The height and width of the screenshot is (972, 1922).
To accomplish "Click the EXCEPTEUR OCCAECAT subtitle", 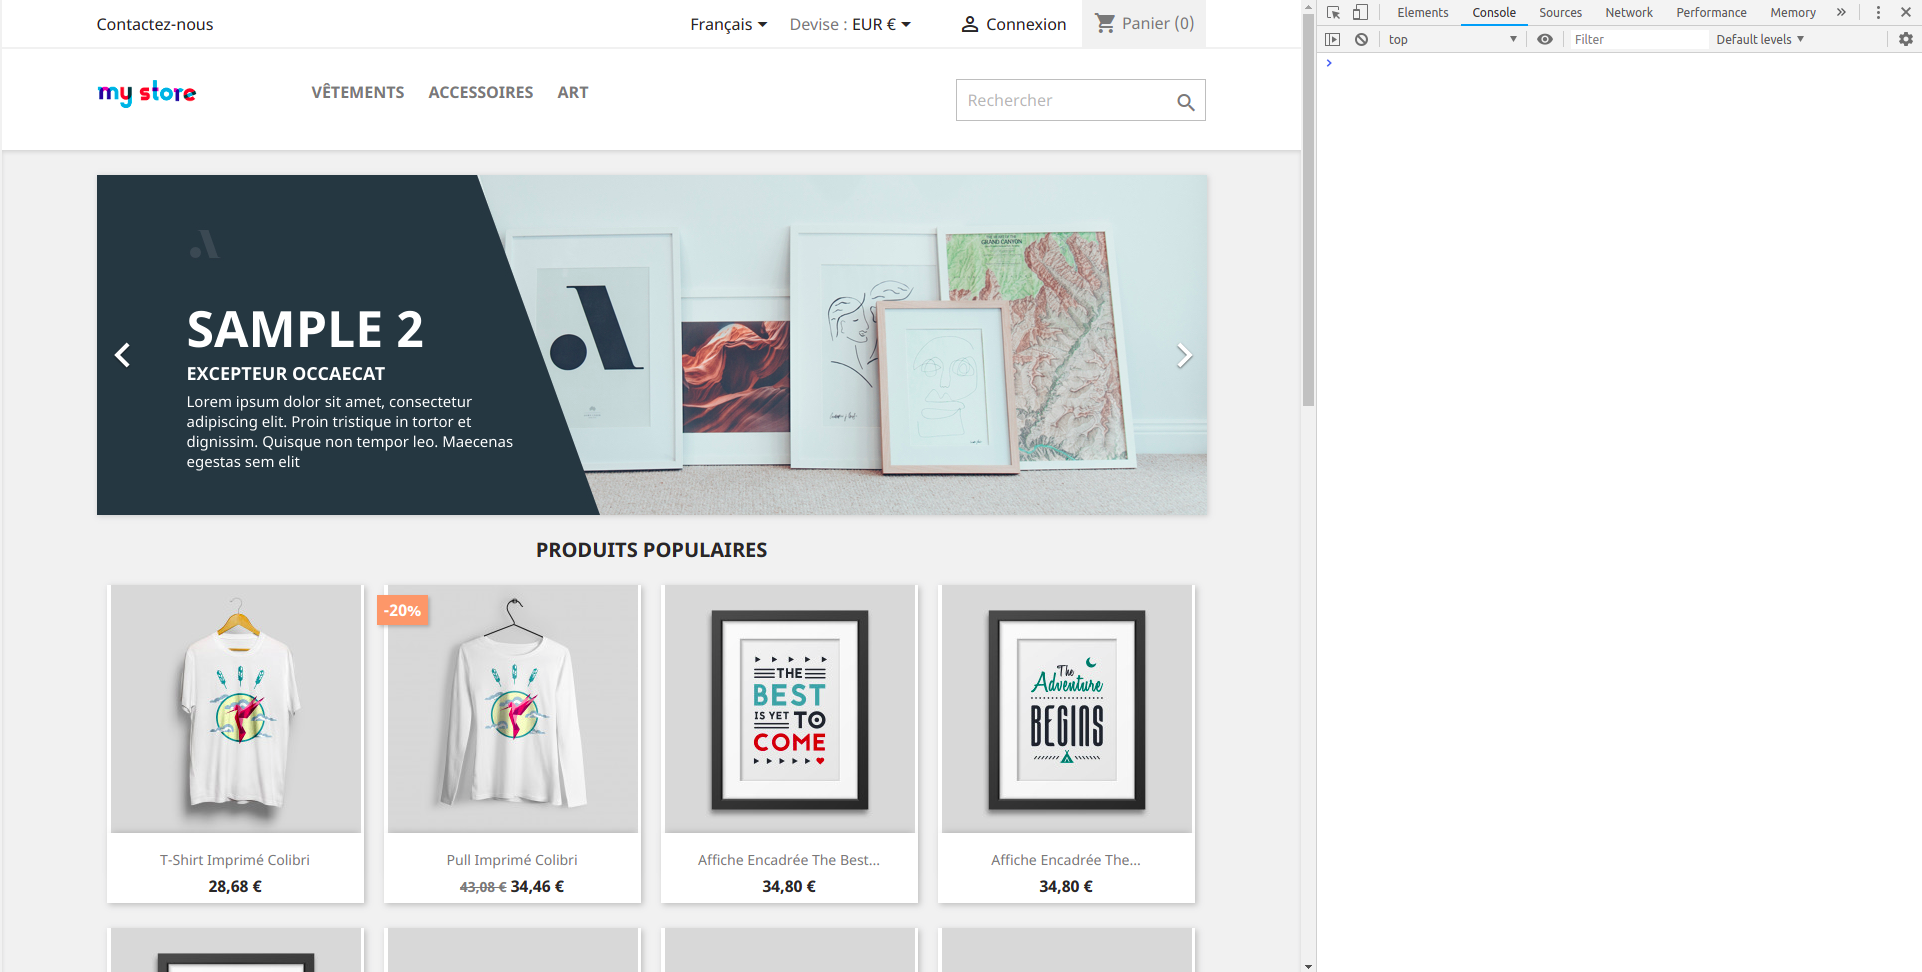I will (285, 374).
